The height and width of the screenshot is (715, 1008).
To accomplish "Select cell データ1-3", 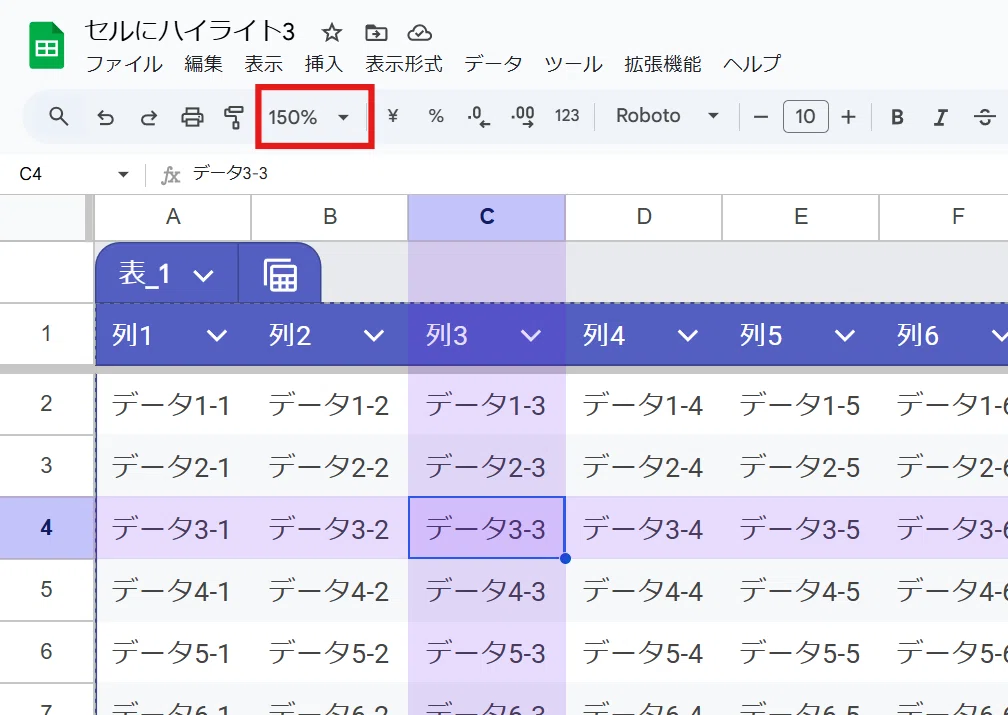I will (x=487, y=404).
